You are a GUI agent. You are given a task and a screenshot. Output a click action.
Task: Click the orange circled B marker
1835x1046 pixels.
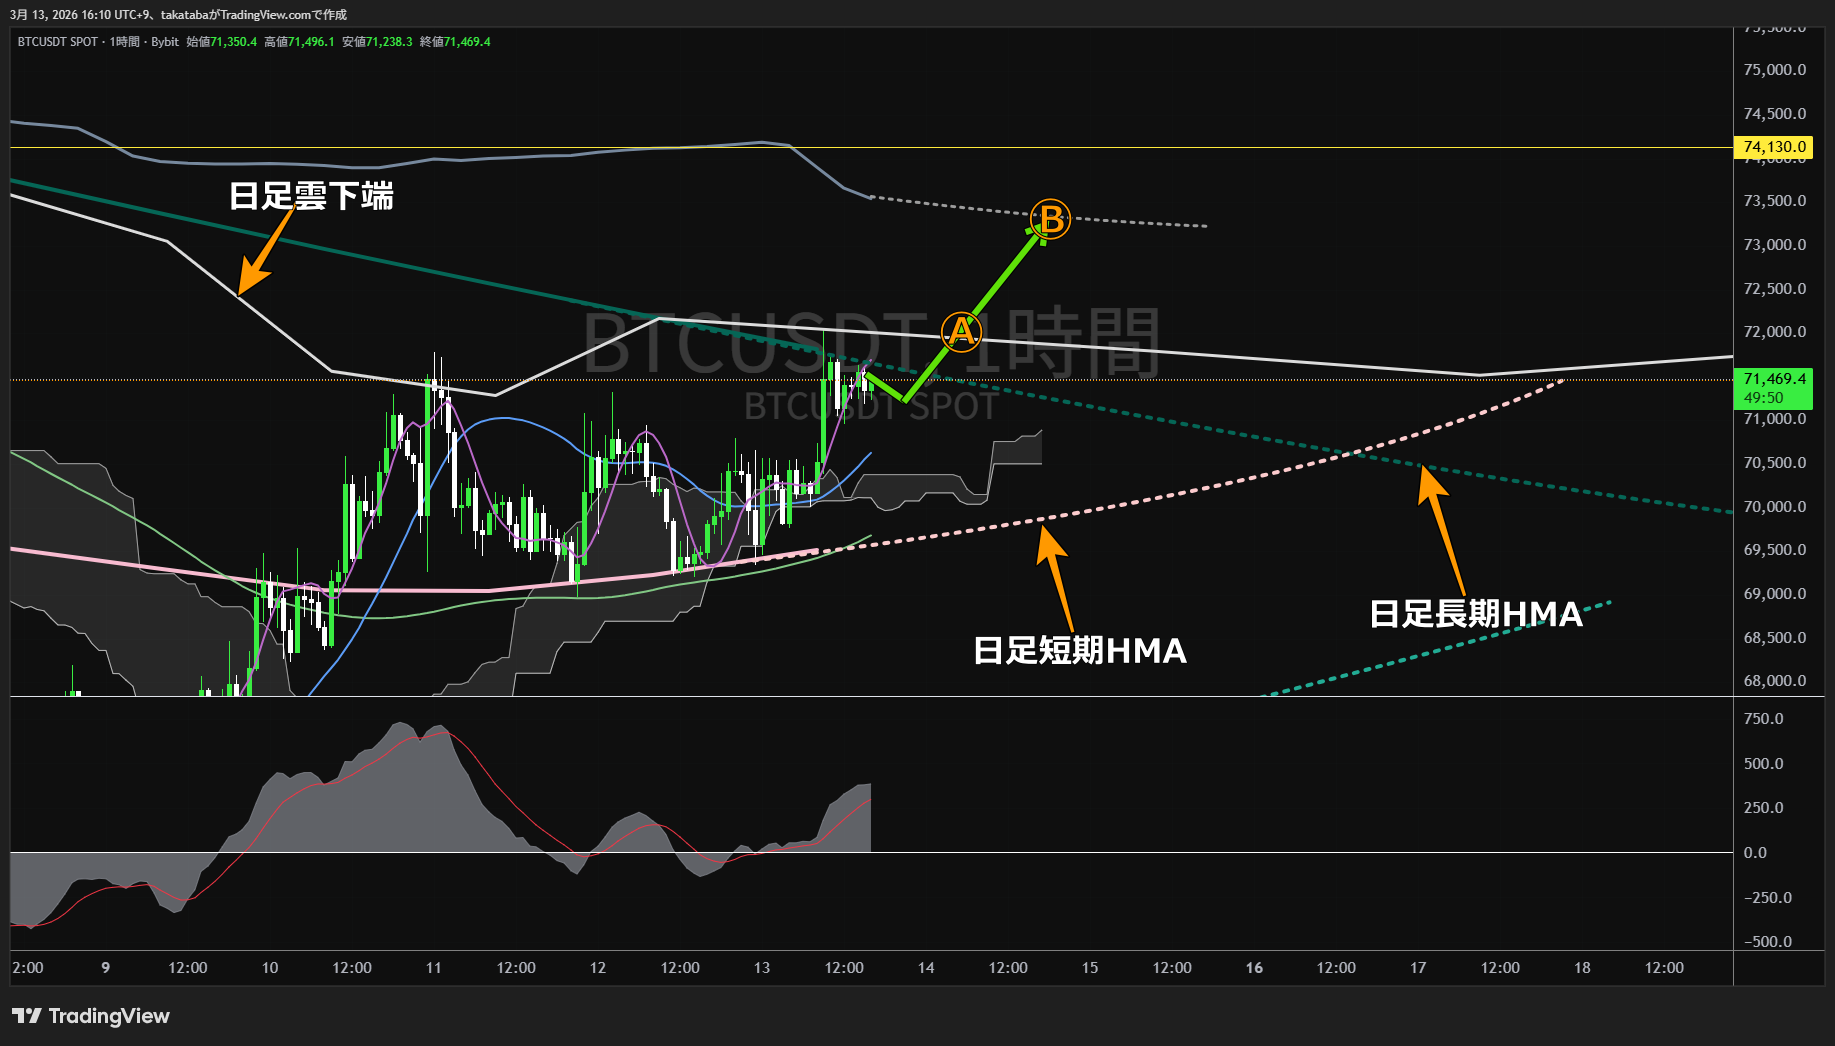click(x=1050, y=218)
